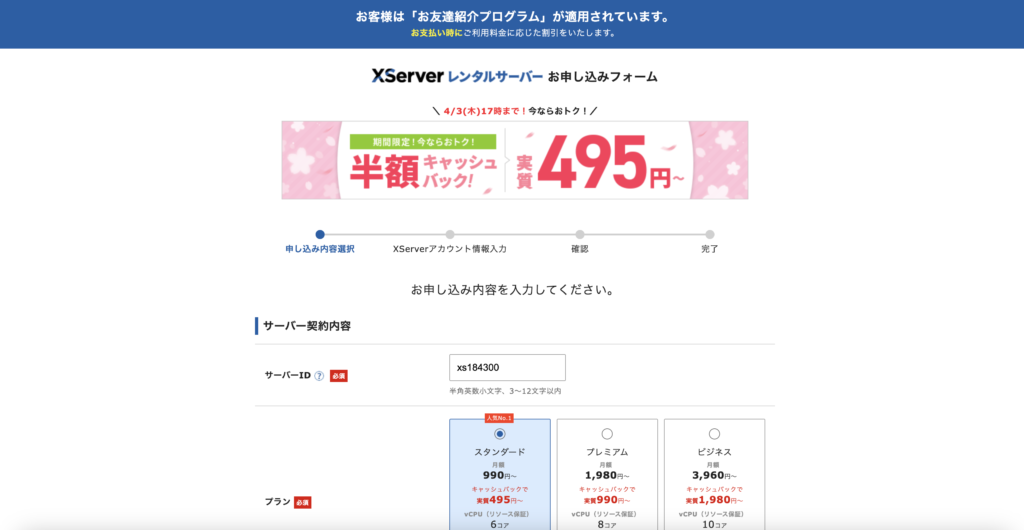Viewport: 1024px width, 530px height.
Task: Click the 人気No.1 badge on Standard plan
Action: [x=499, y=418]
